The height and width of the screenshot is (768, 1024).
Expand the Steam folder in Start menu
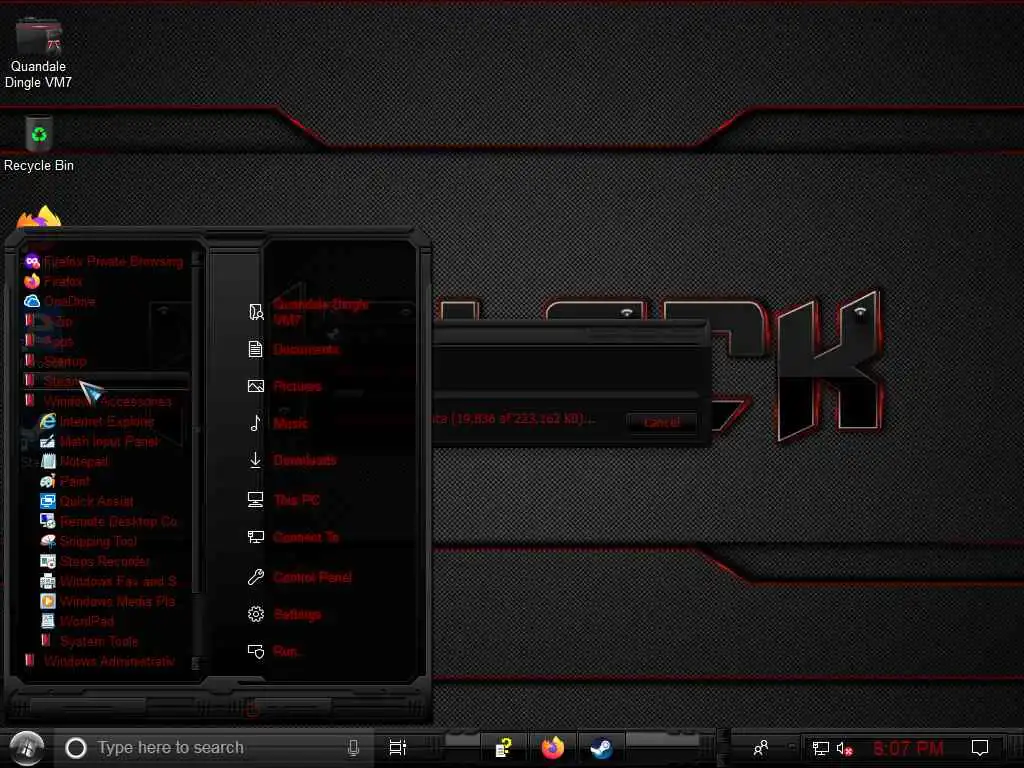coord(106,381)
